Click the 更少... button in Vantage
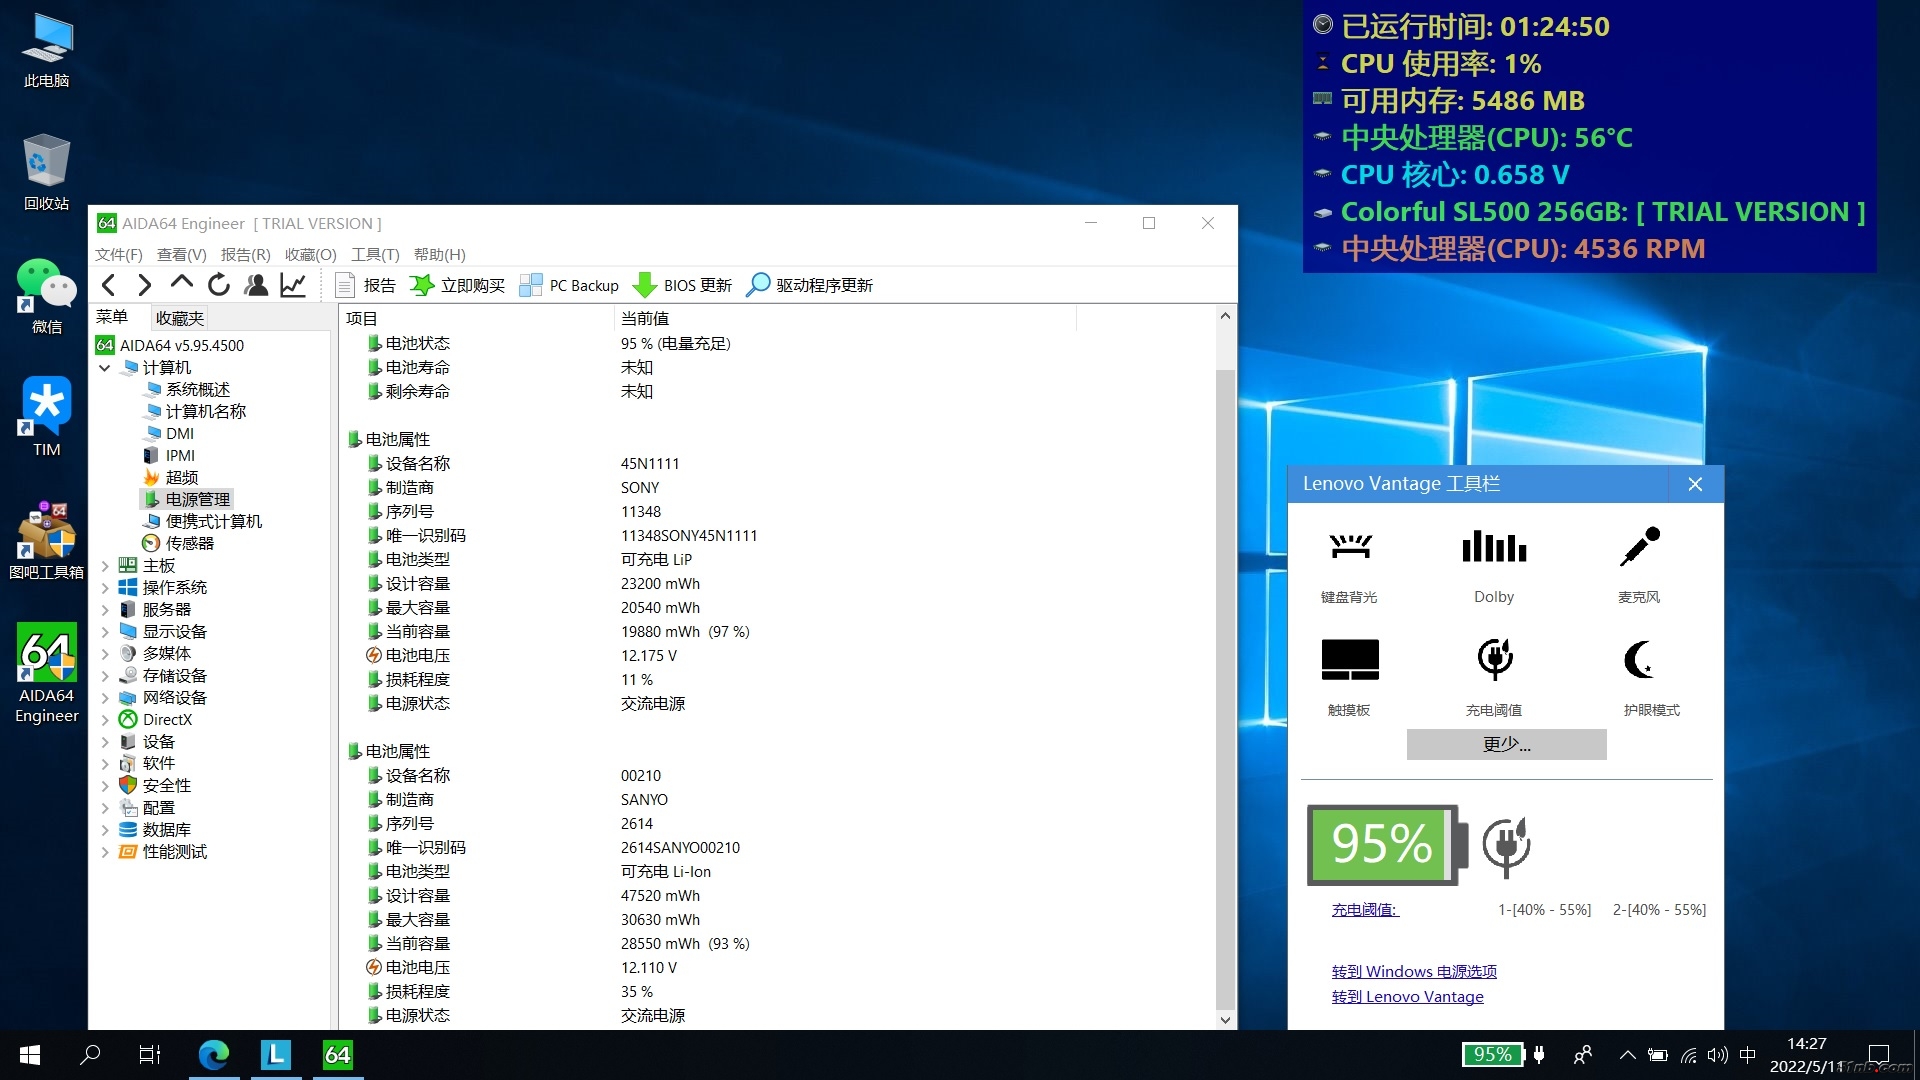The width and height of the screenshot is (1920, 1080). [1506, 744]
